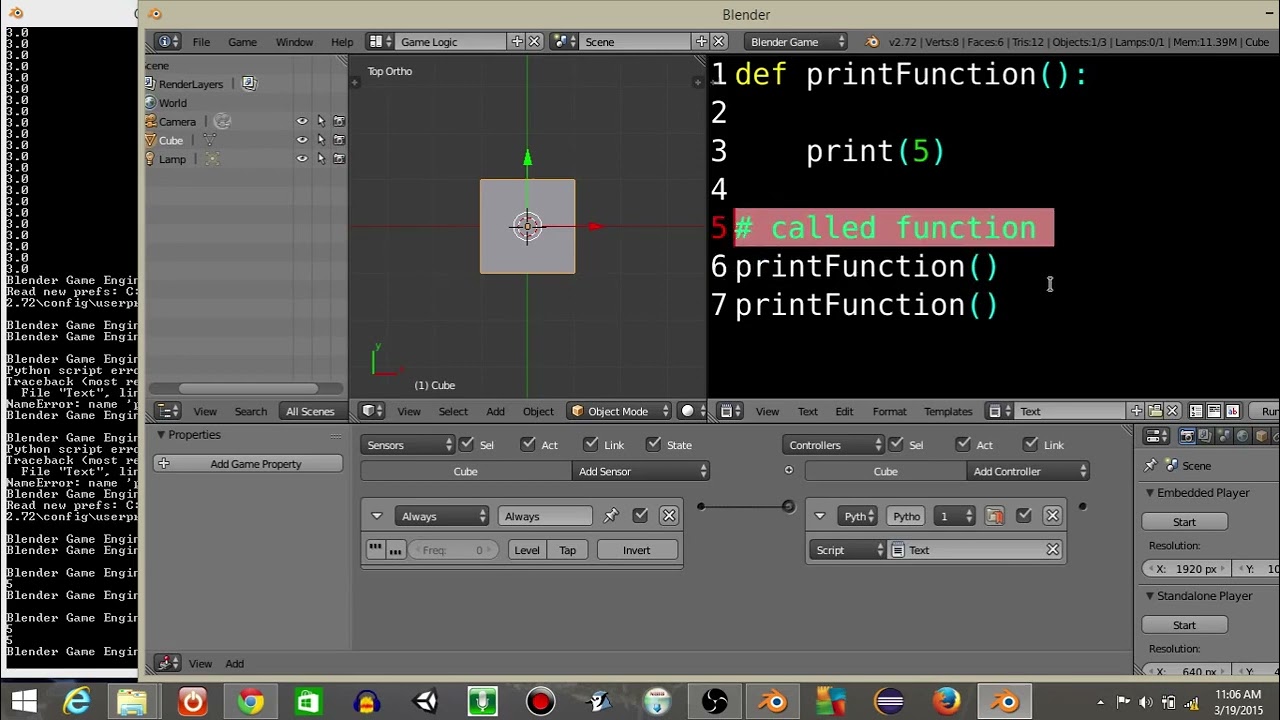Toggle priority flag icon on Python controller

pos(994,516)
